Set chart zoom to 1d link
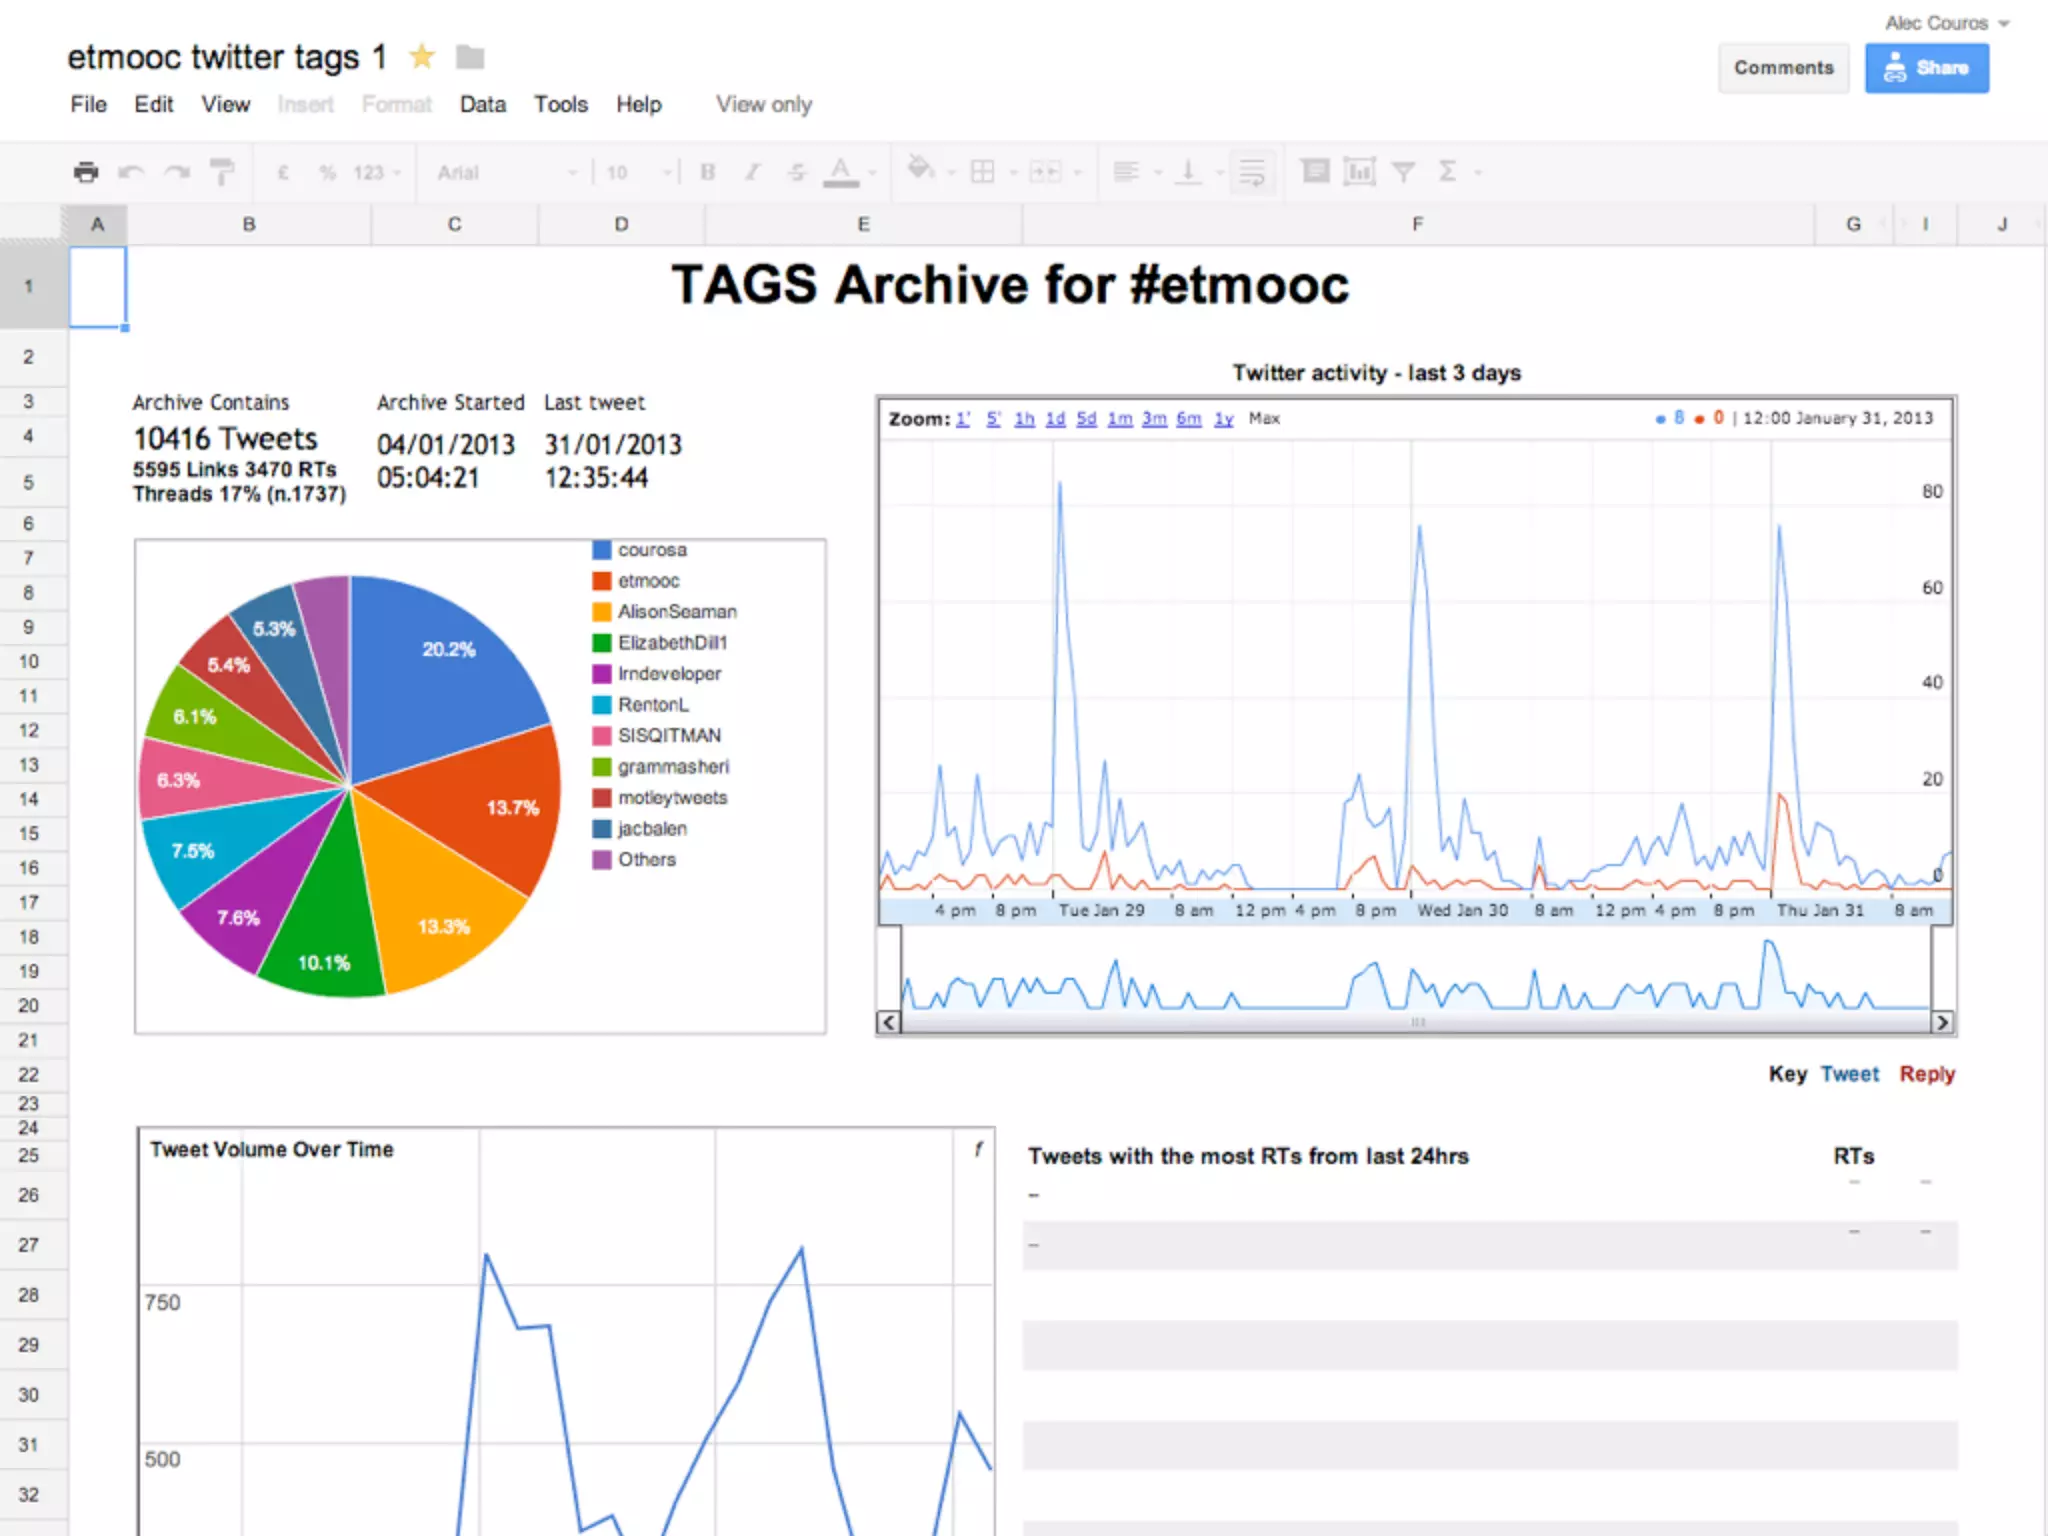2048x1536 pixels. point(1055,419)
